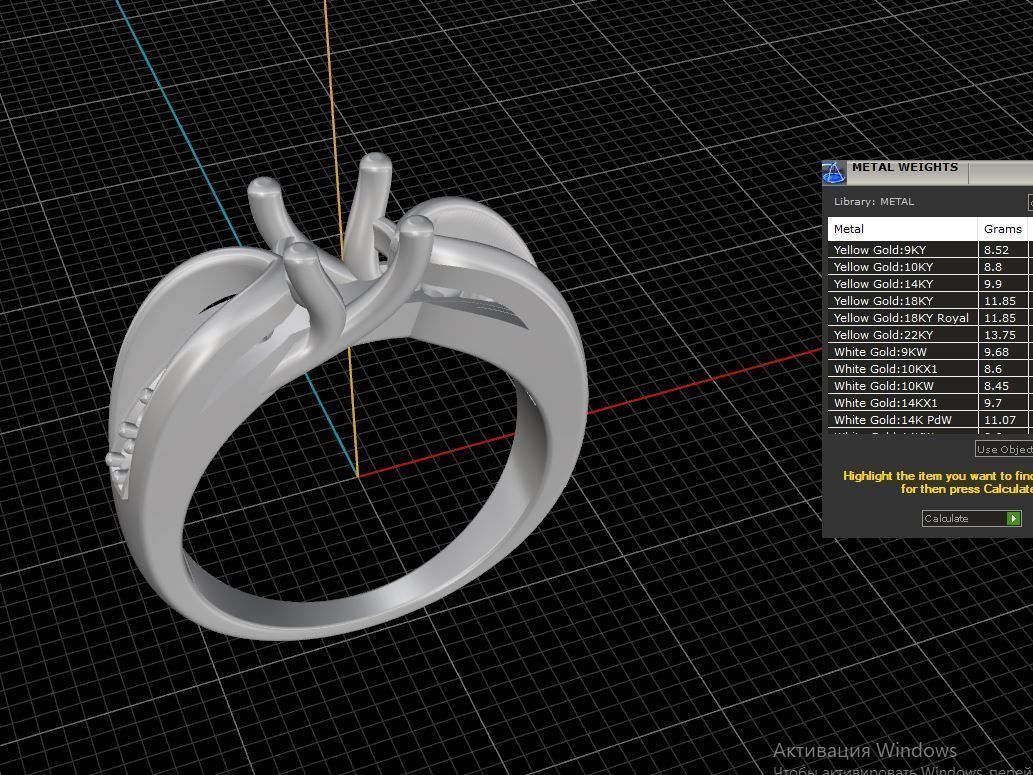This screenshot has height=775, width=1033.
Task: Click the 13.75 grams value
Action: coord(999,335)
